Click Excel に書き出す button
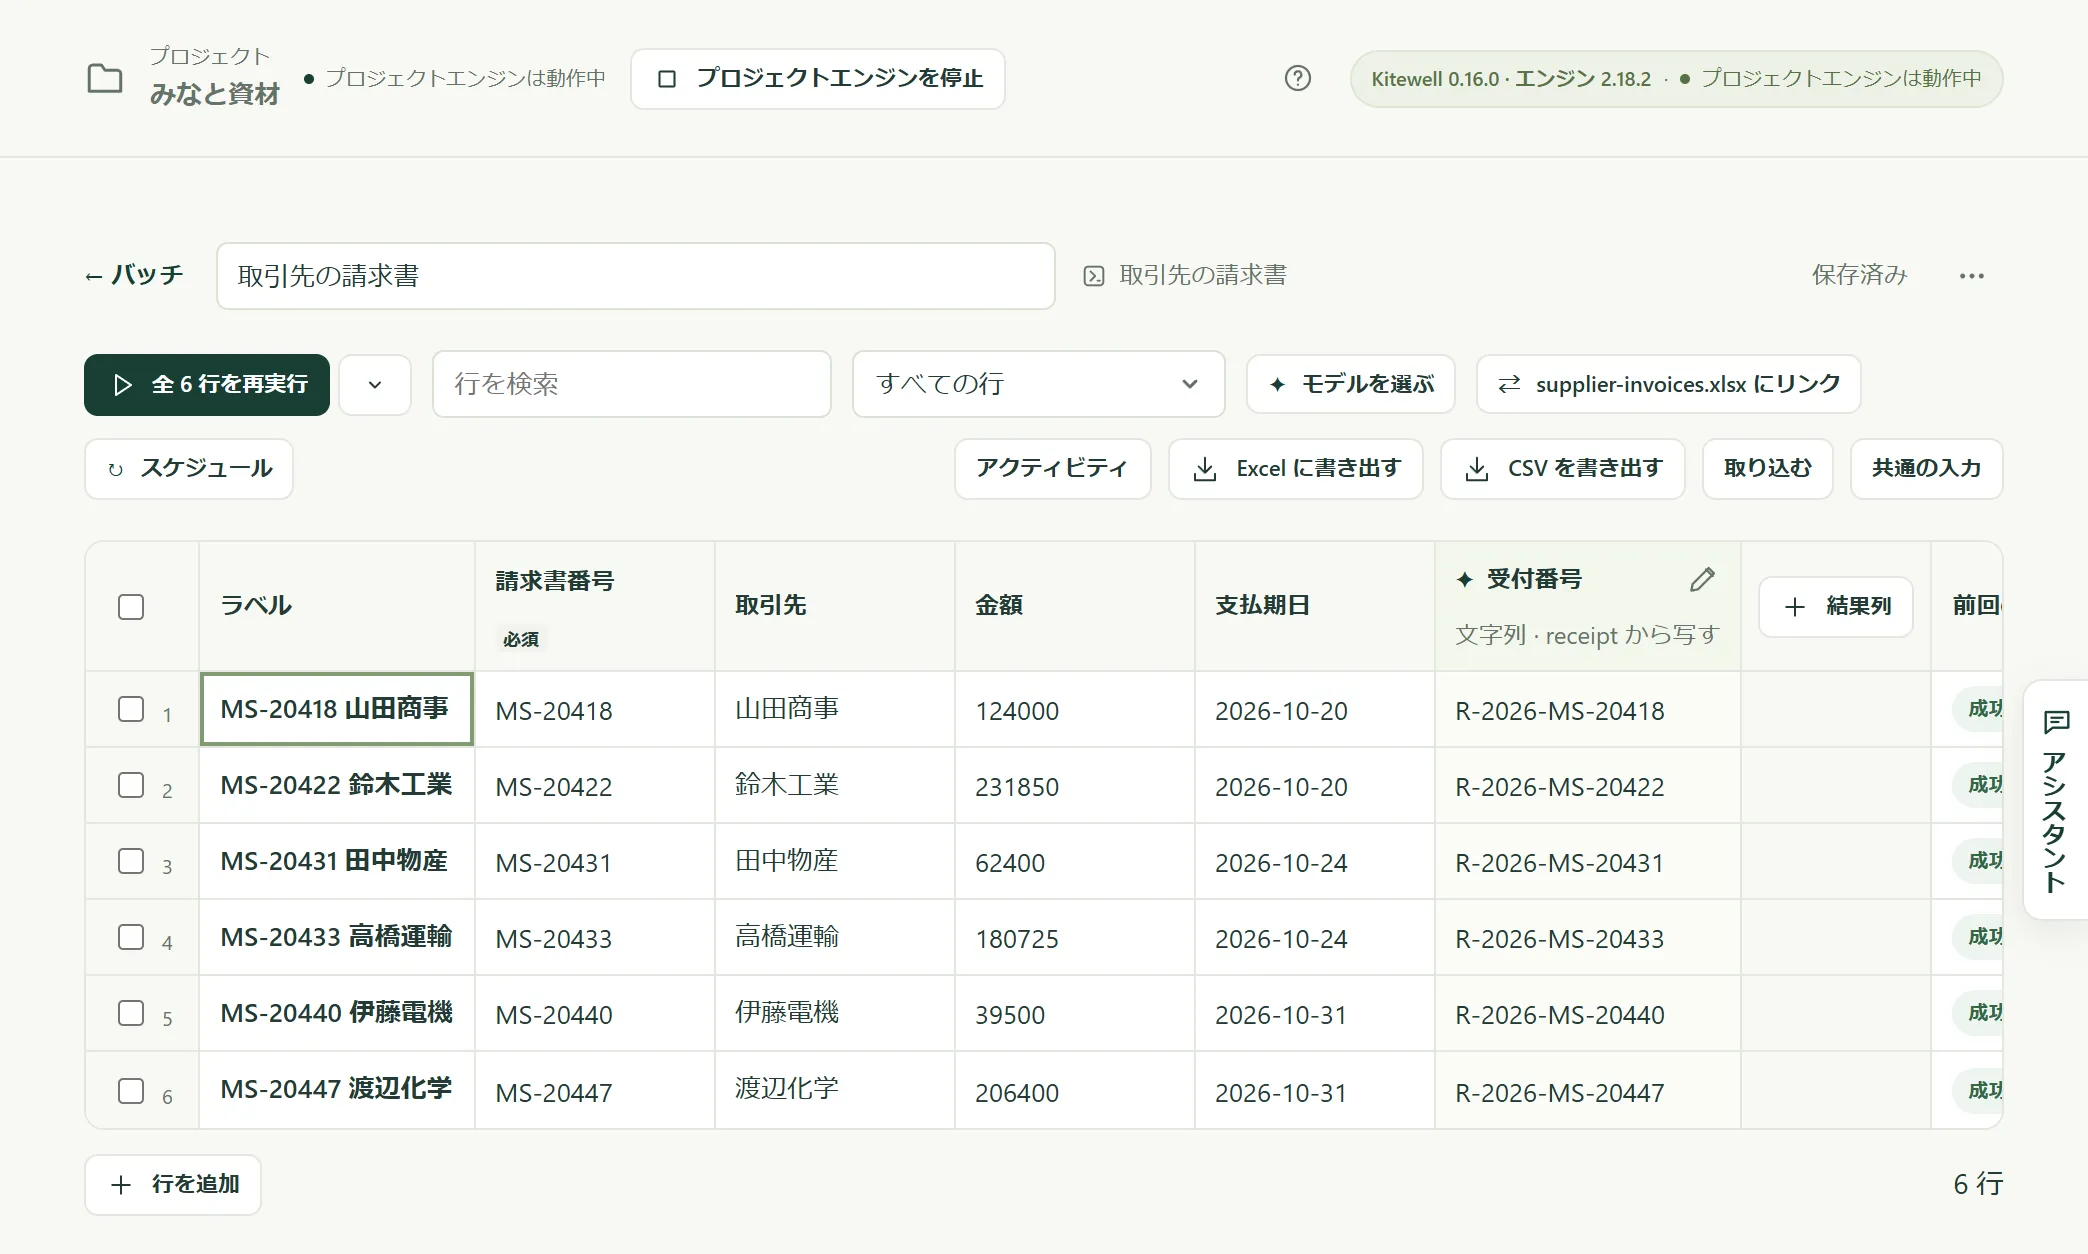Image resolution: width=2088 pixels, height=1254 pixels. click(x=1295, y=468)
